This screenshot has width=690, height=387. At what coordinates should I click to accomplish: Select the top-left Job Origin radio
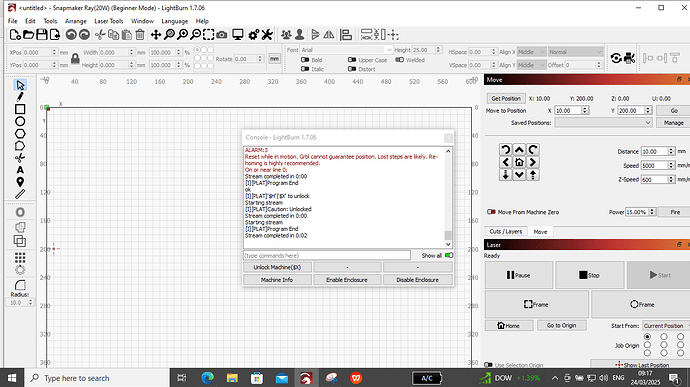tap(647, 337)
